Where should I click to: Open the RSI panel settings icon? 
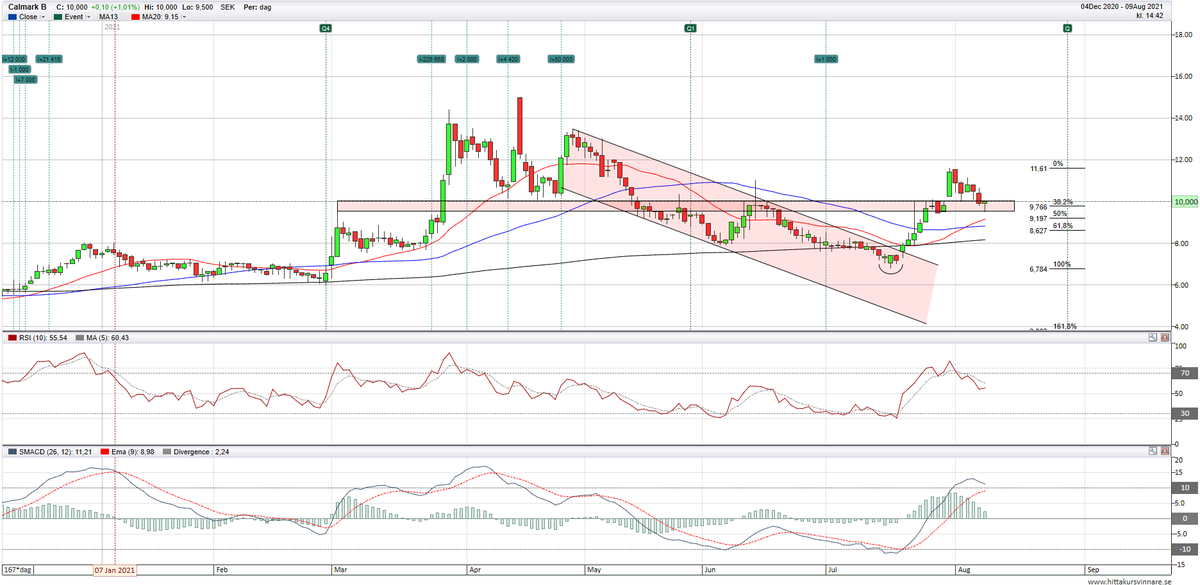tap(1151, 339)
